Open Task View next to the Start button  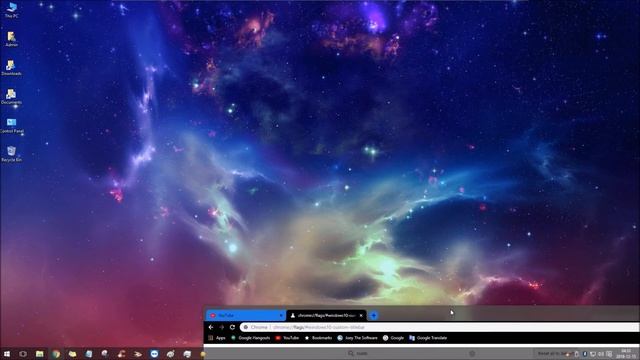point(23,354)
